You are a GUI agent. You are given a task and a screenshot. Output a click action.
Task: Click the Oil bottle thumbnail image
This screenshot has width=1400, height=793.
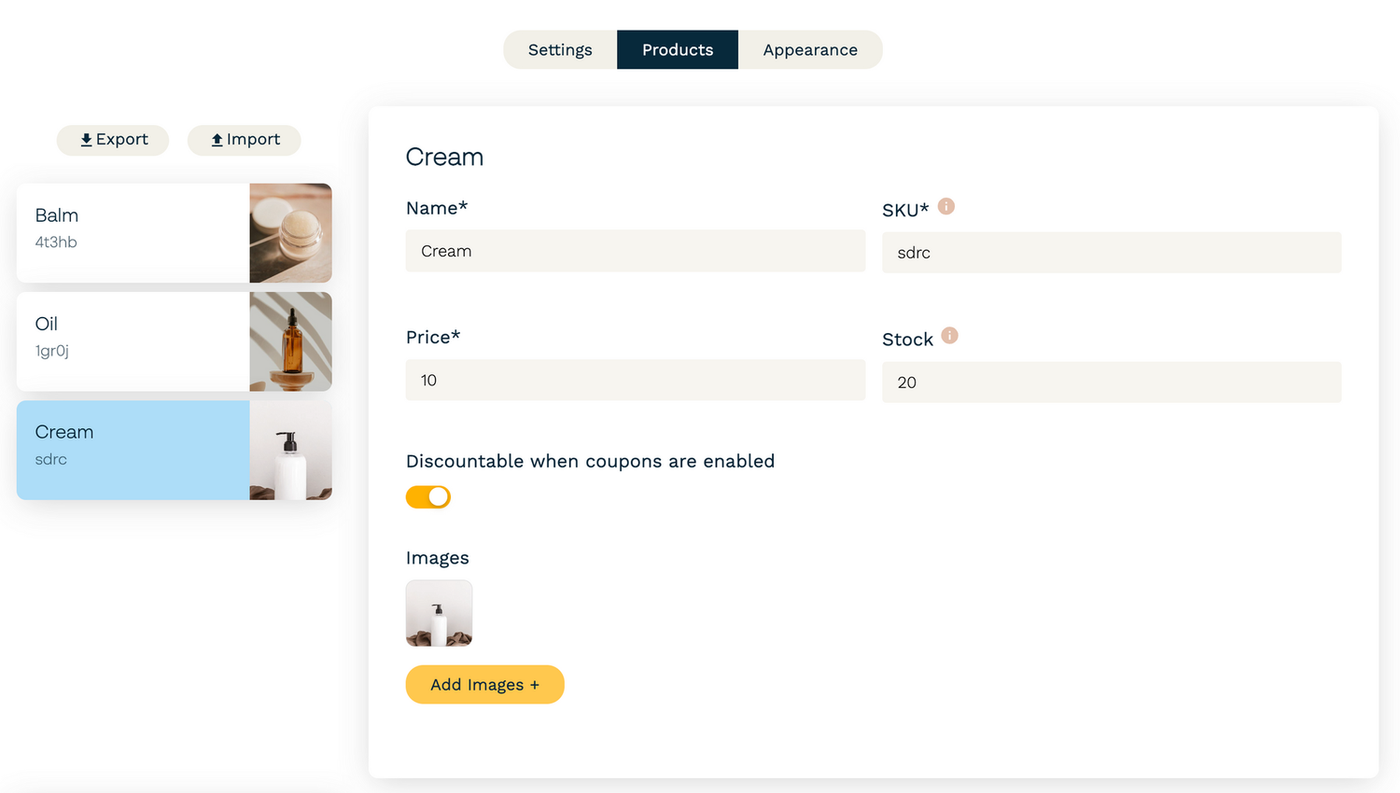click(x=290, y=341)
